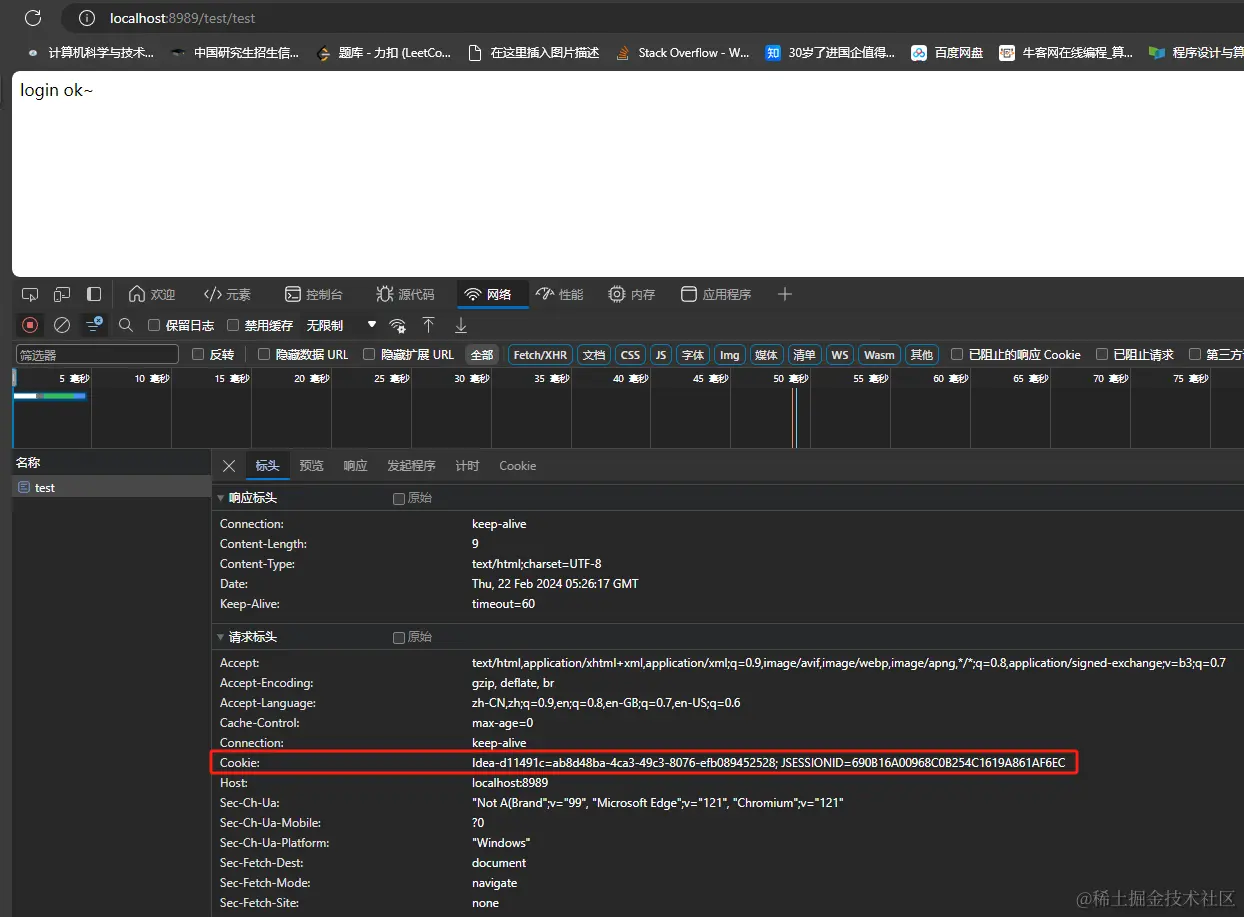This screenshot has height=917, width=1244.
Task: Click the site info icon in address bar
Action: pyautogui.click(x=87, y=18)
